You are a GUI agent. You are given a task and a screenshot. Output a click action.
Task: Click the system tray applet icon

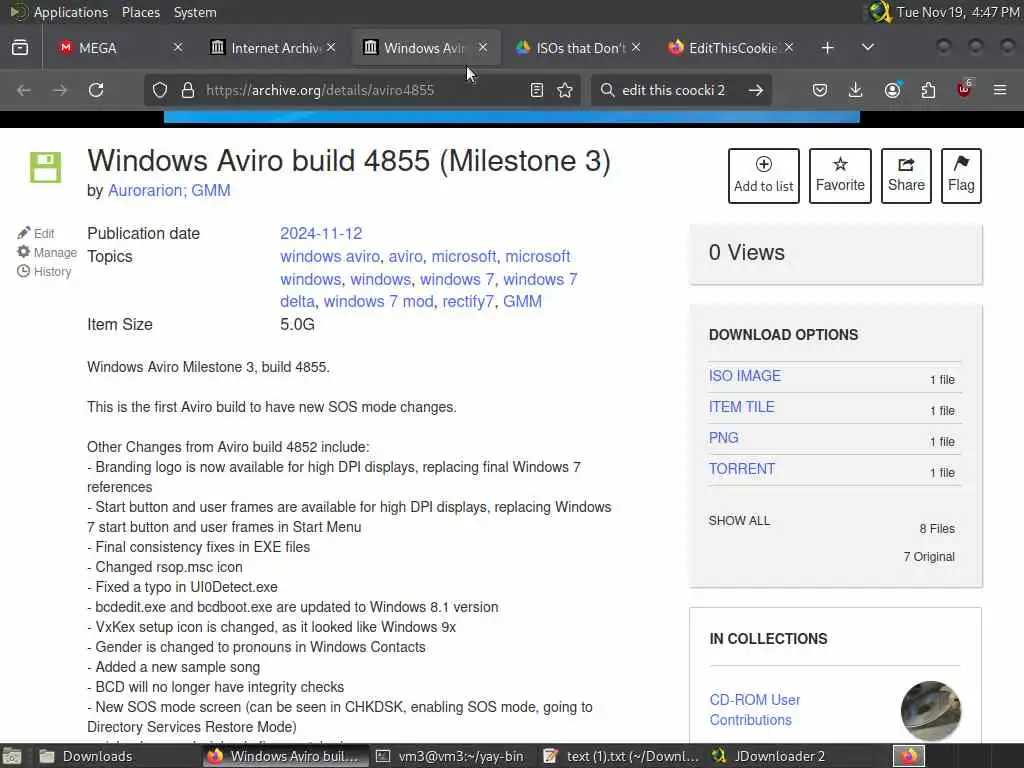[x=879, y=12]
